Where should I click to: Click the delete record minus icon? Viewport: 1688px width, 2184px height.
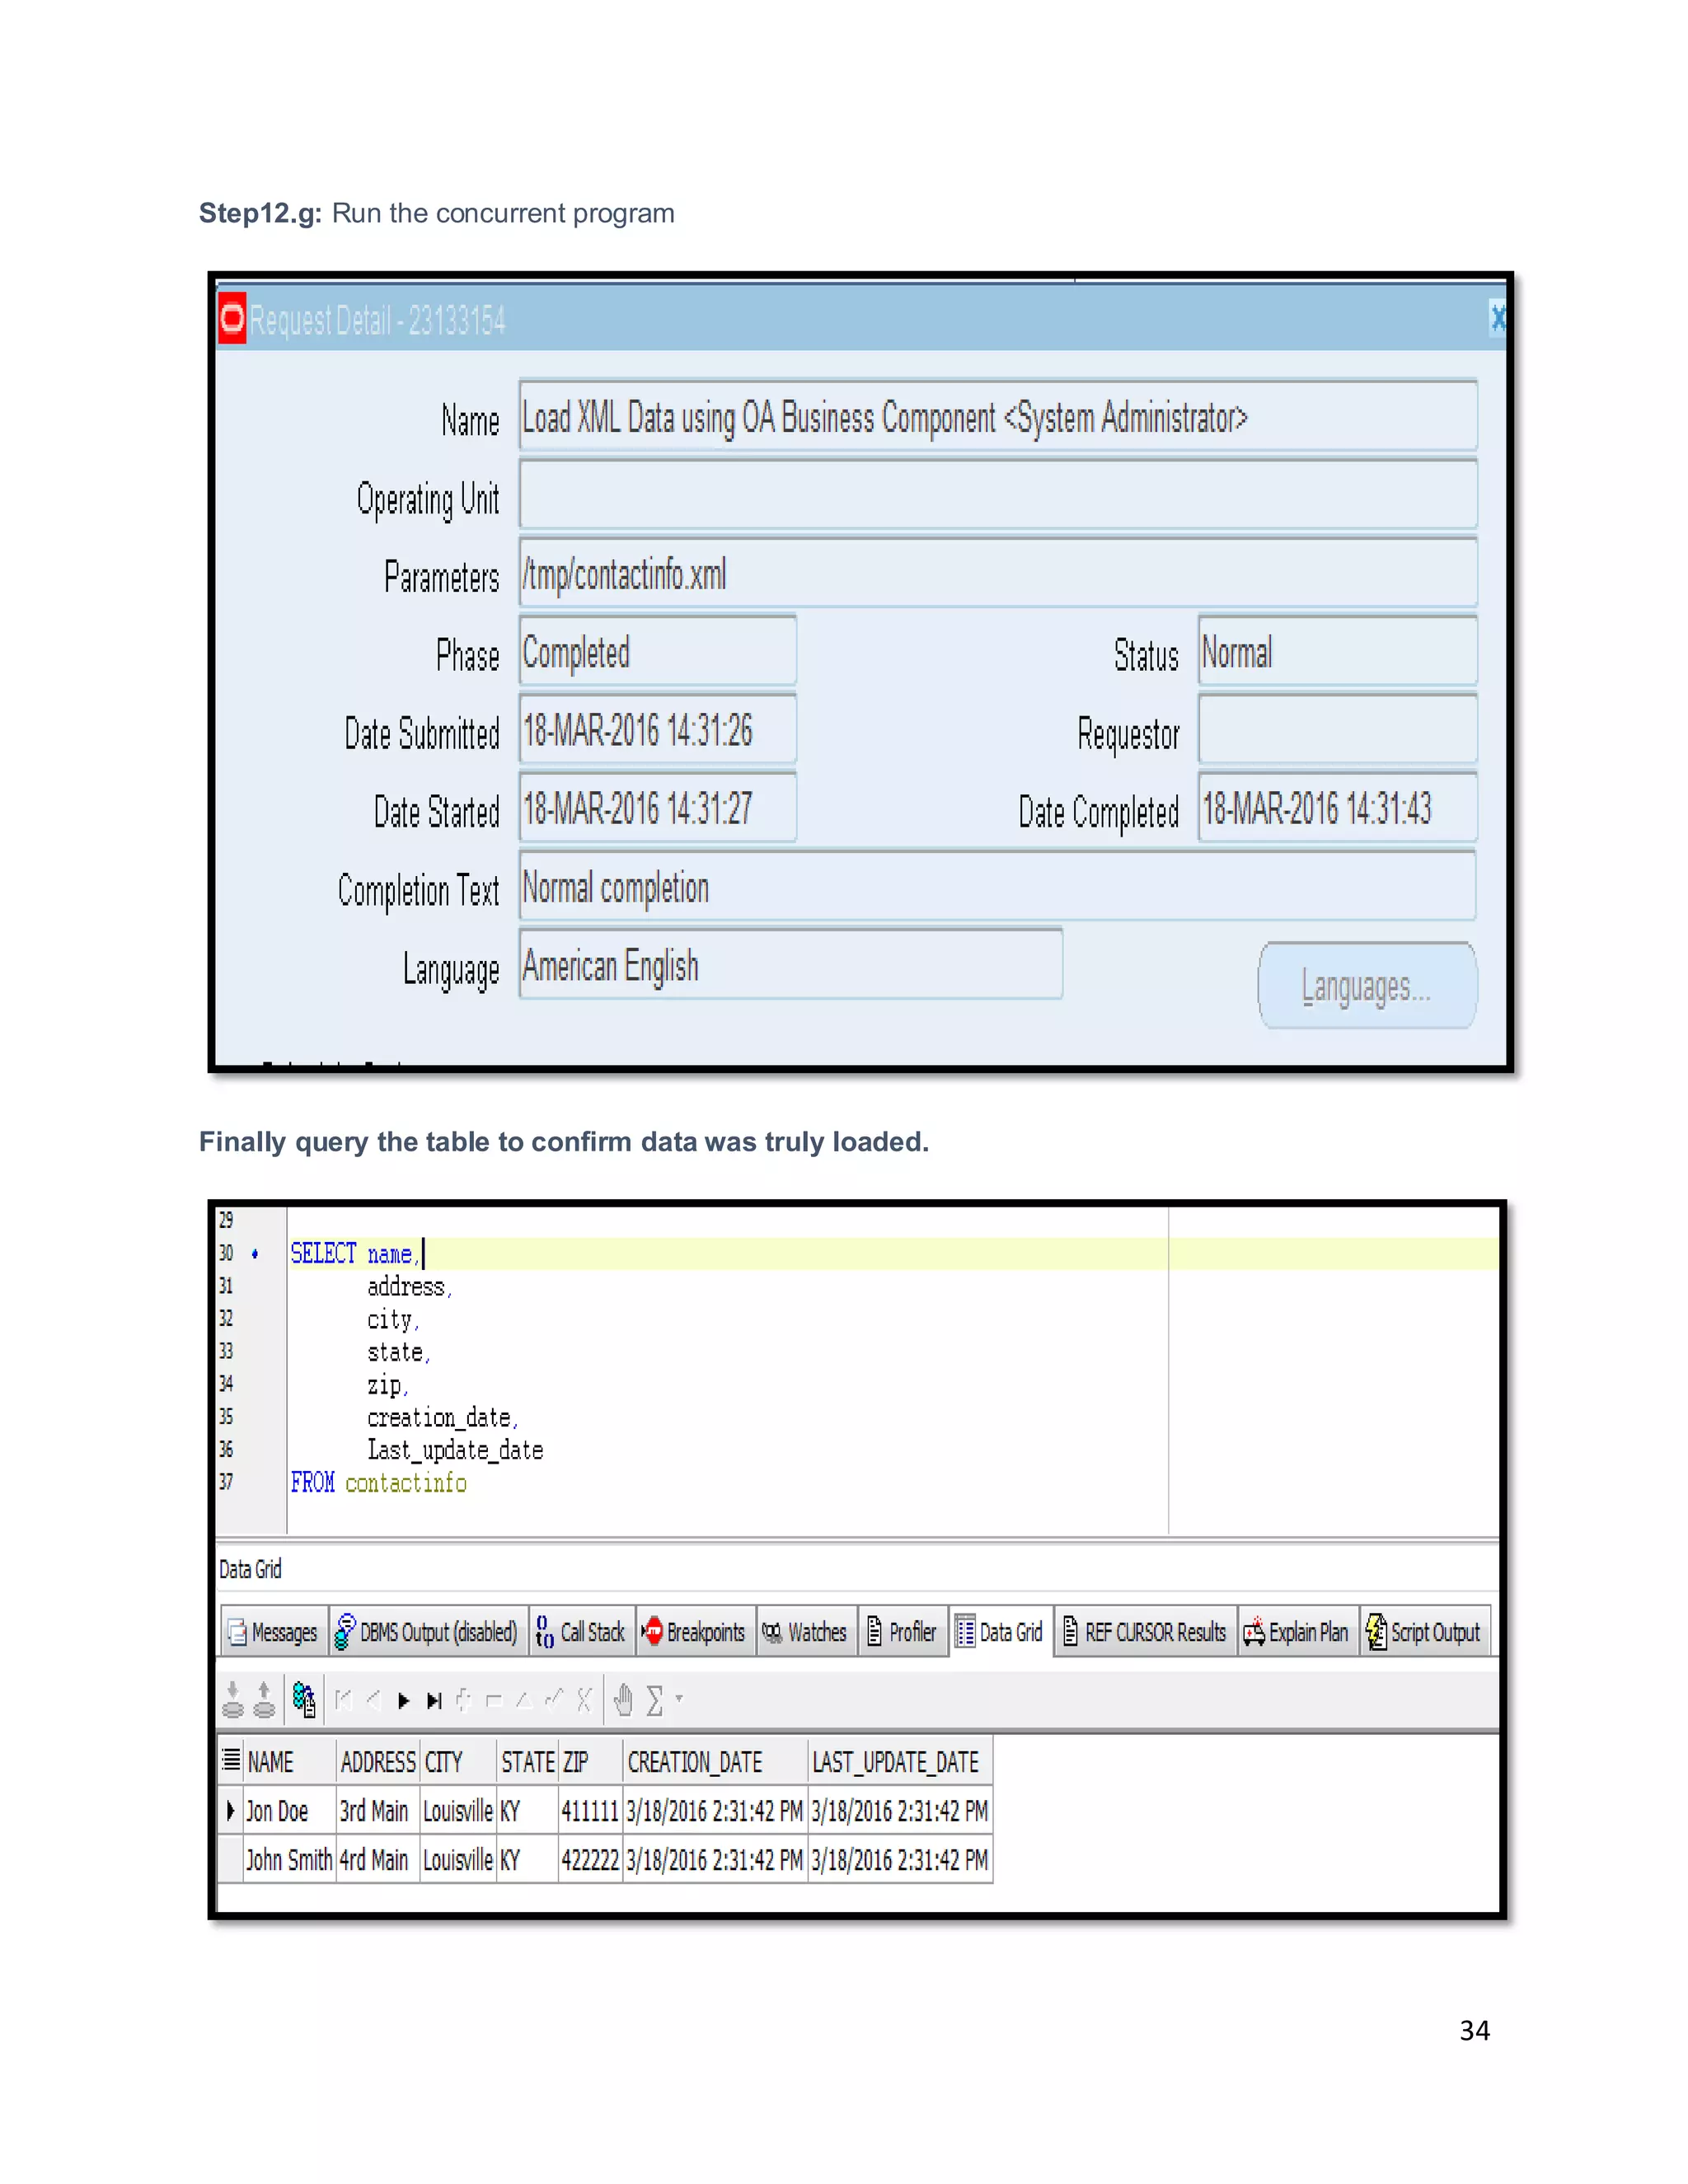coord(493,1699)
